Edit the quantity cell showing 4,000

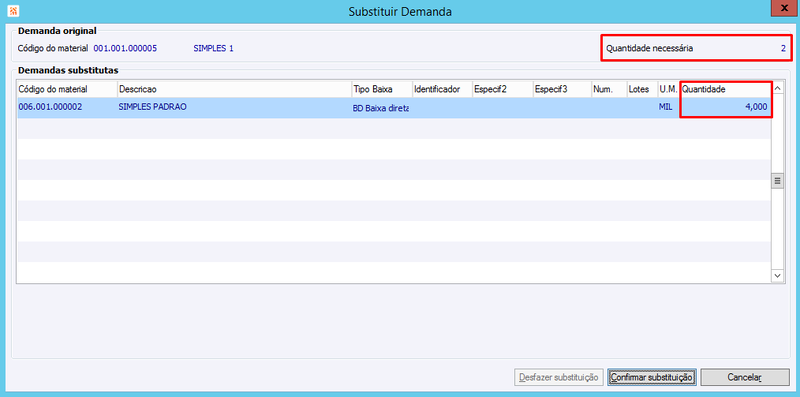(x=726, y=108)
